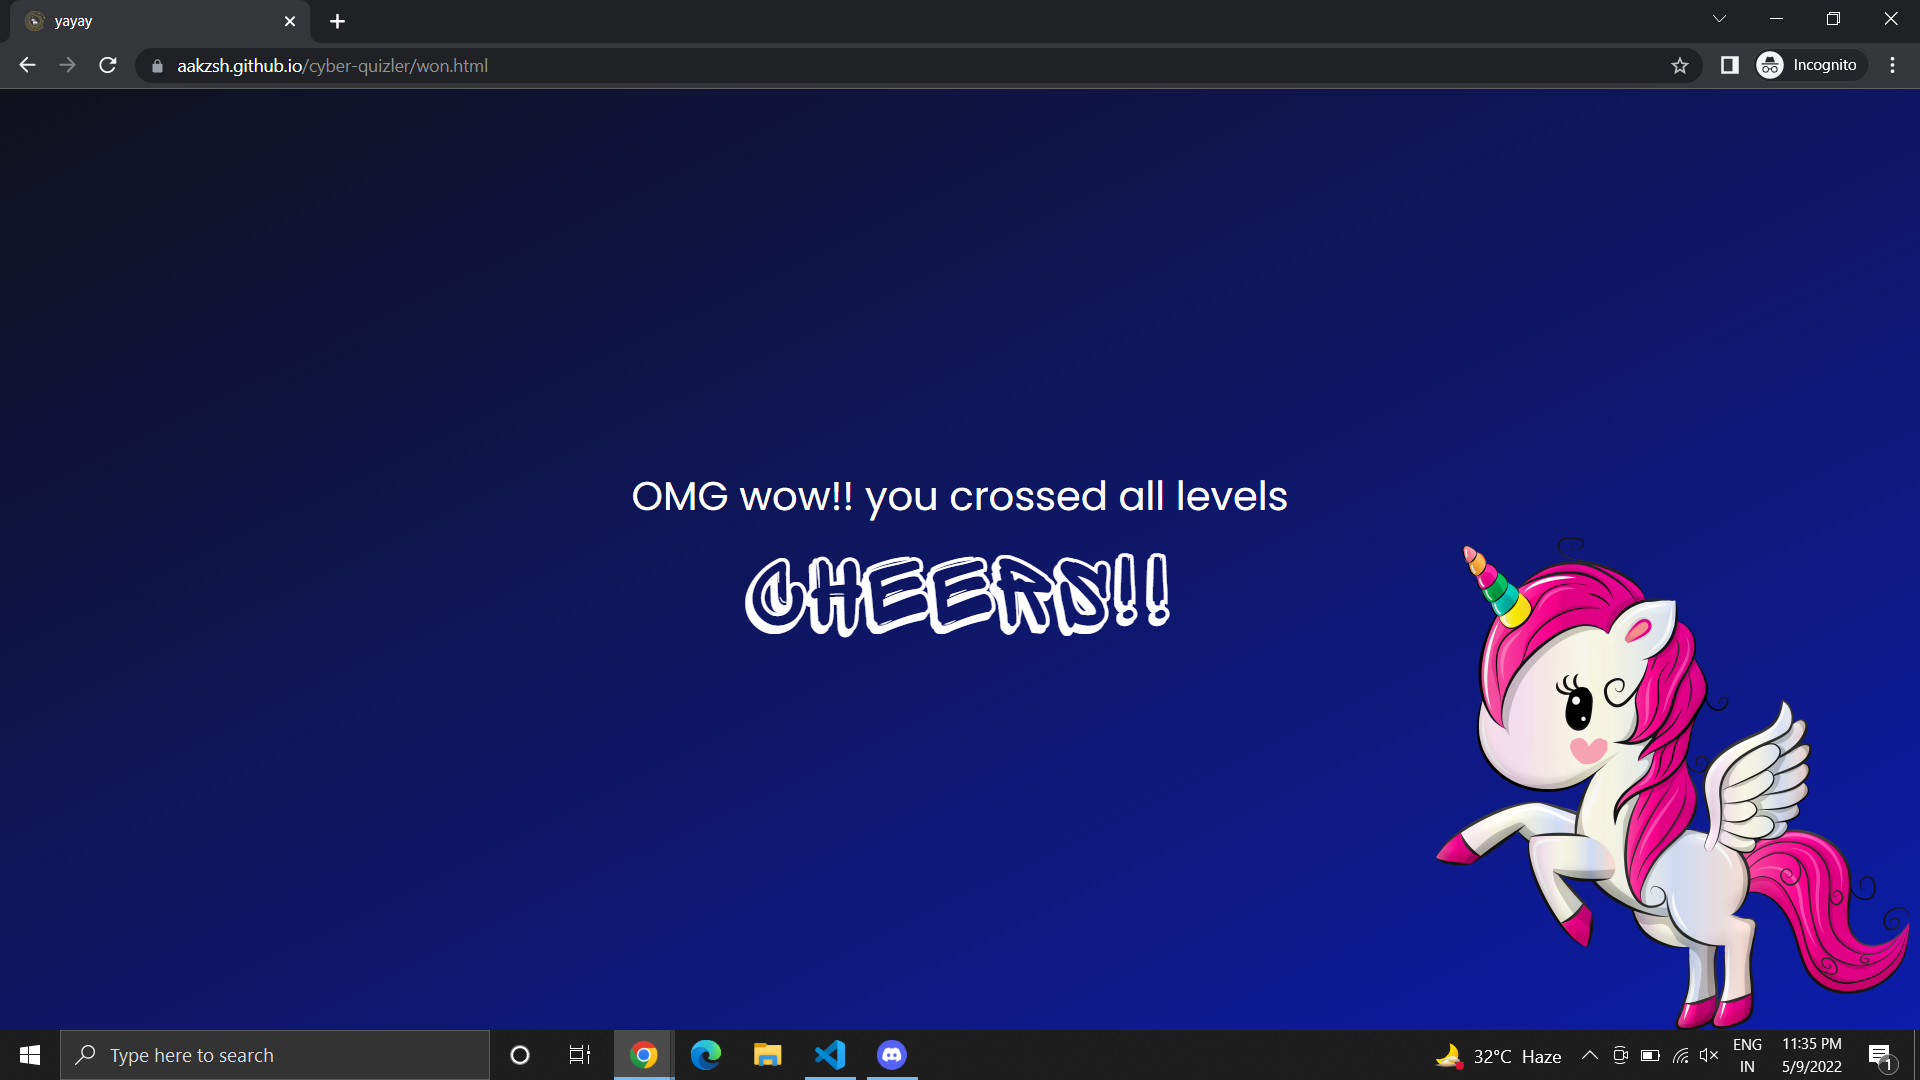Image resolution: width=1920 pixels, height=1080 pixels.
Task: Launch Visual Studio Code from taskbar
Action: (x=830, y=1055)
